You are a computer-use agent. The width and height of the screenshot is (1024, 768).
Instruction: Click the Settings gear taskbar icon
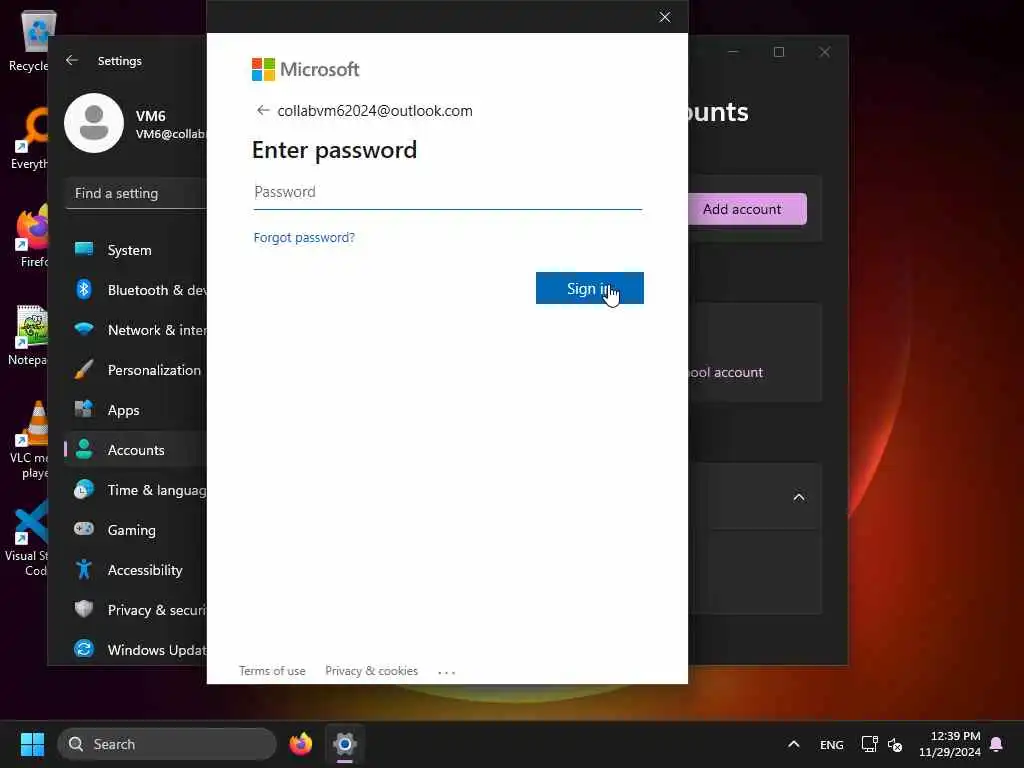click(345, 744)
